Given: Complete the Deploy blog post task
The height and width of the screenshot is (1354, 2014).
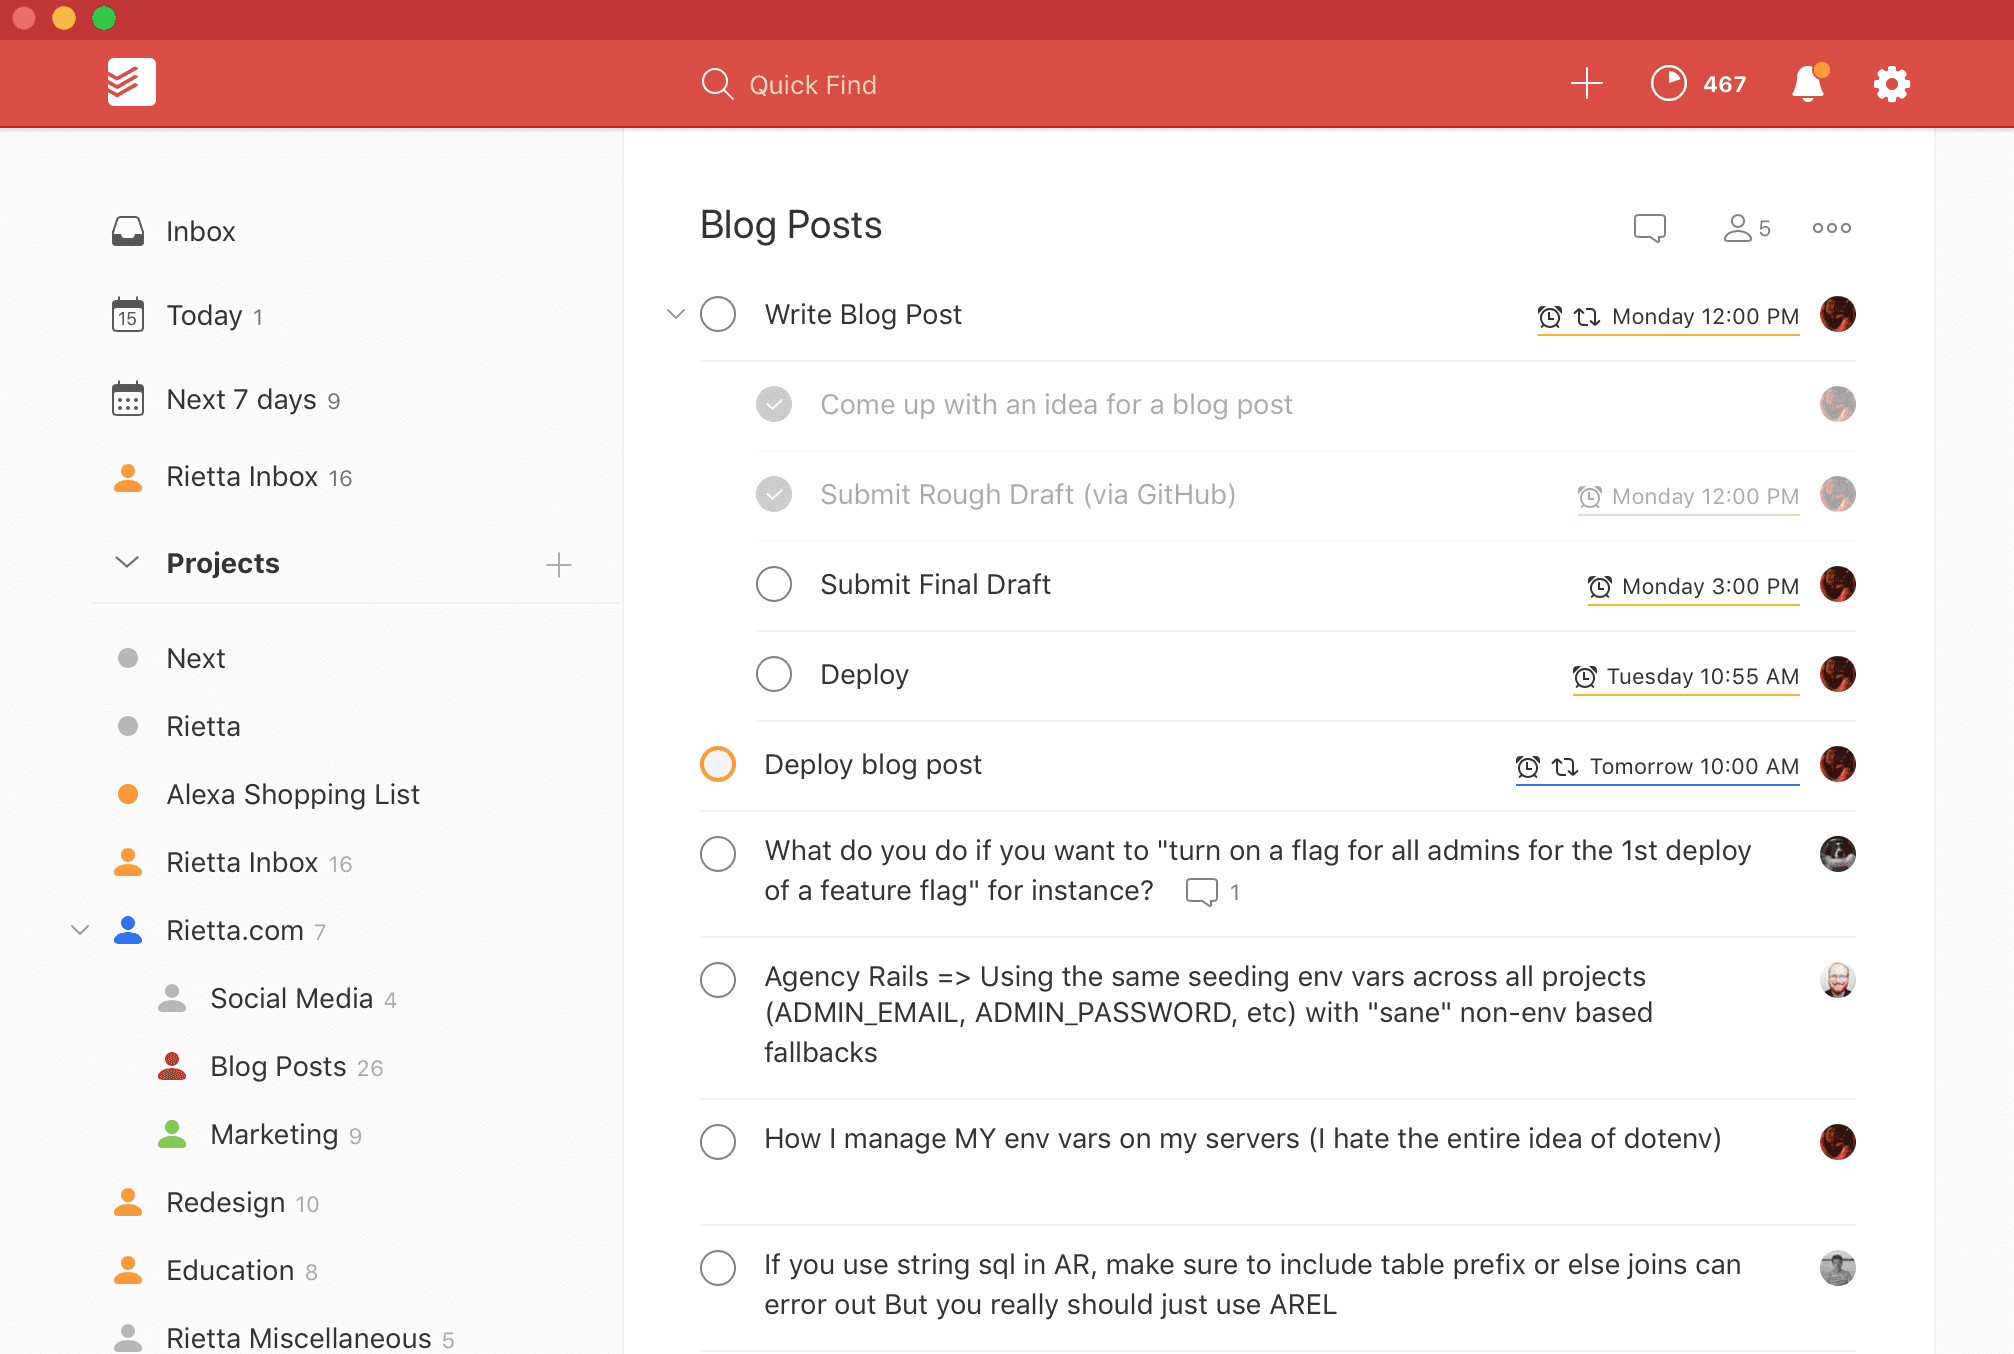Looking at the screenshot, I should tap(718, 764).
